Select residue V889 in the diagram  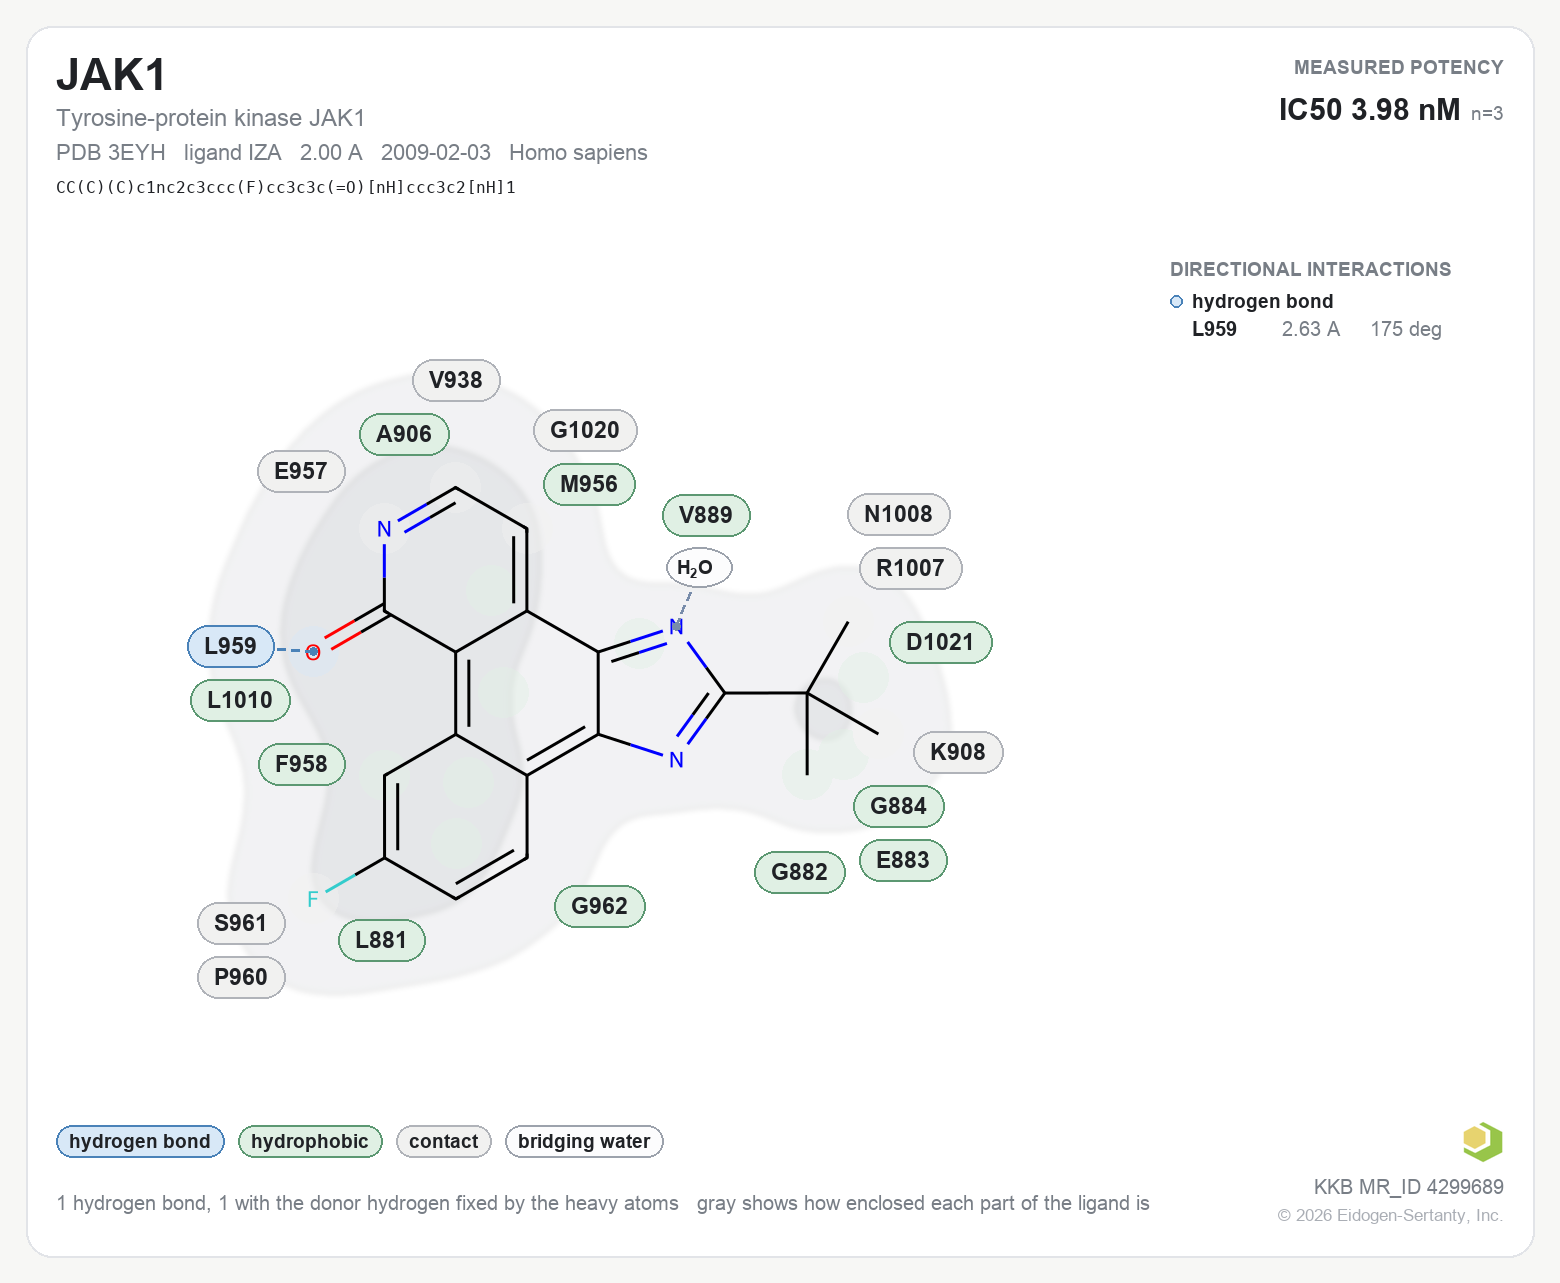[x=706, y=515]
